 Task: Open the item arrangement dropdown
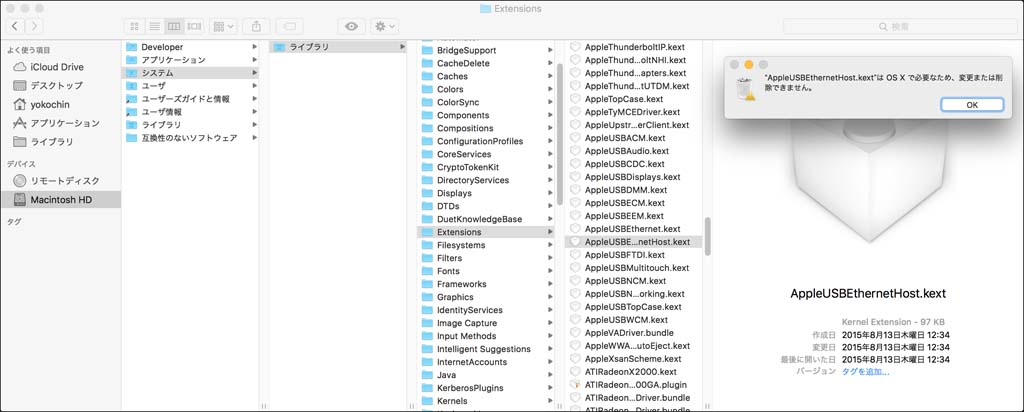click(224, 26)
